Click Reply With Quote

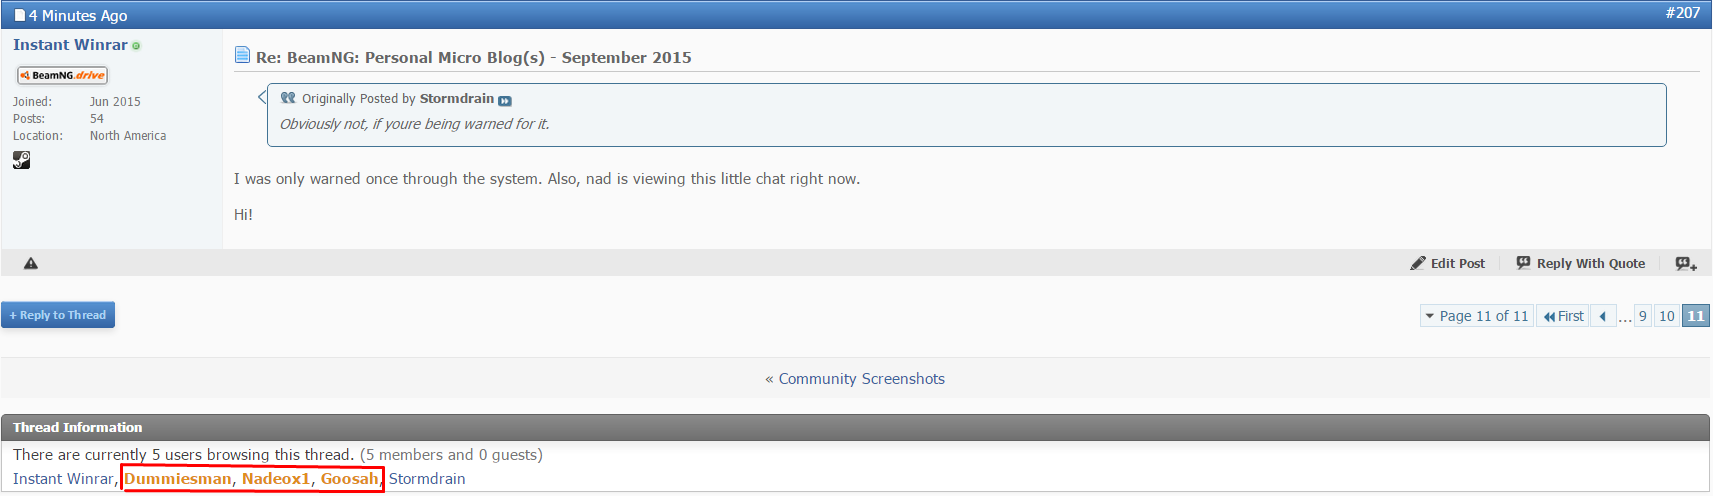coord(1580,264)
